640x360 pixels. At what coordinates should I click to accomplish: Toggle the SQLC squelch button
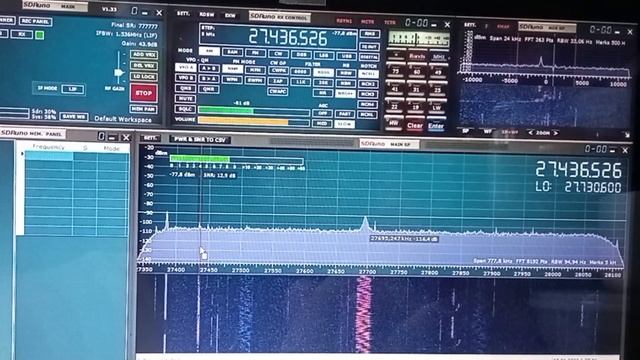(x=184, y=109)
